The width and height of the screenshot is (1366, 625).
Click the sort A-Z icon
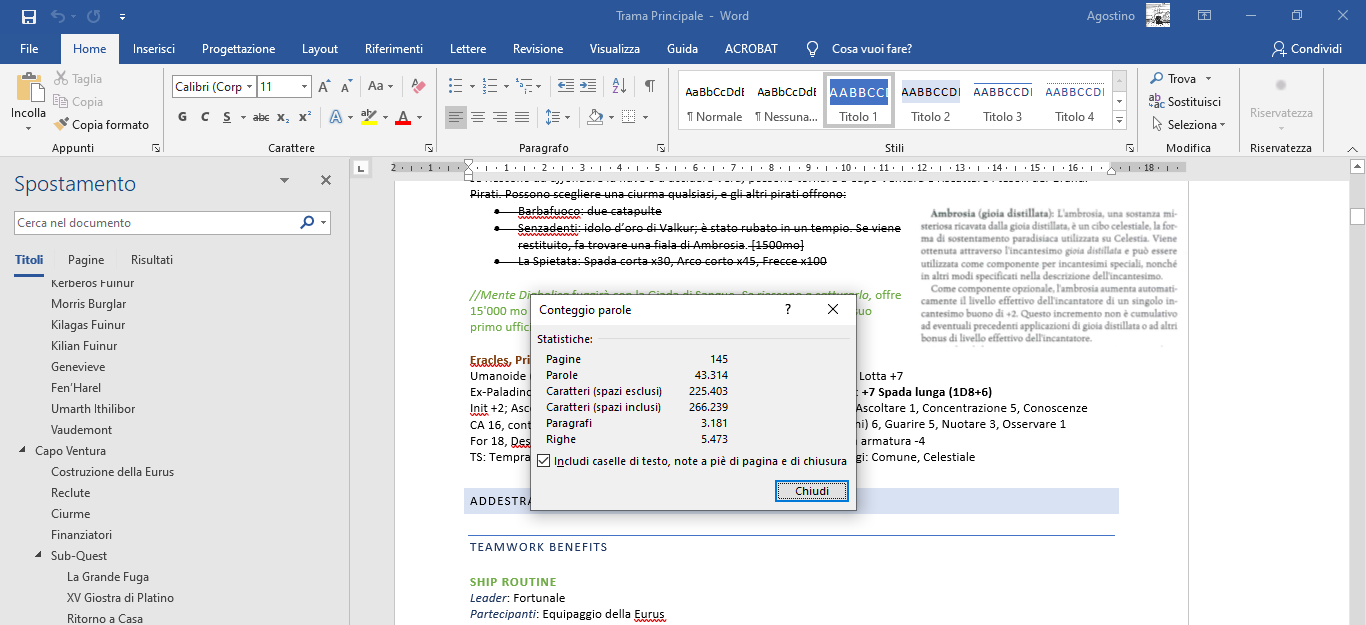(x=619, y=86)
